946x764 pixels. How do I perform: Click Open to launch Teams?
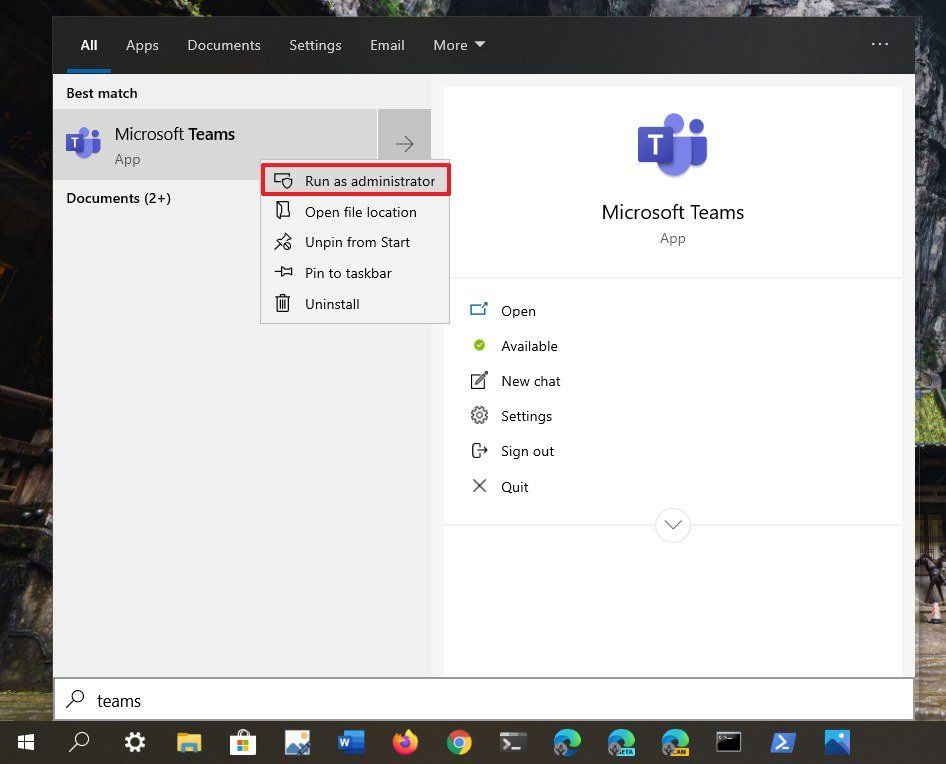[x=518, y=311]
